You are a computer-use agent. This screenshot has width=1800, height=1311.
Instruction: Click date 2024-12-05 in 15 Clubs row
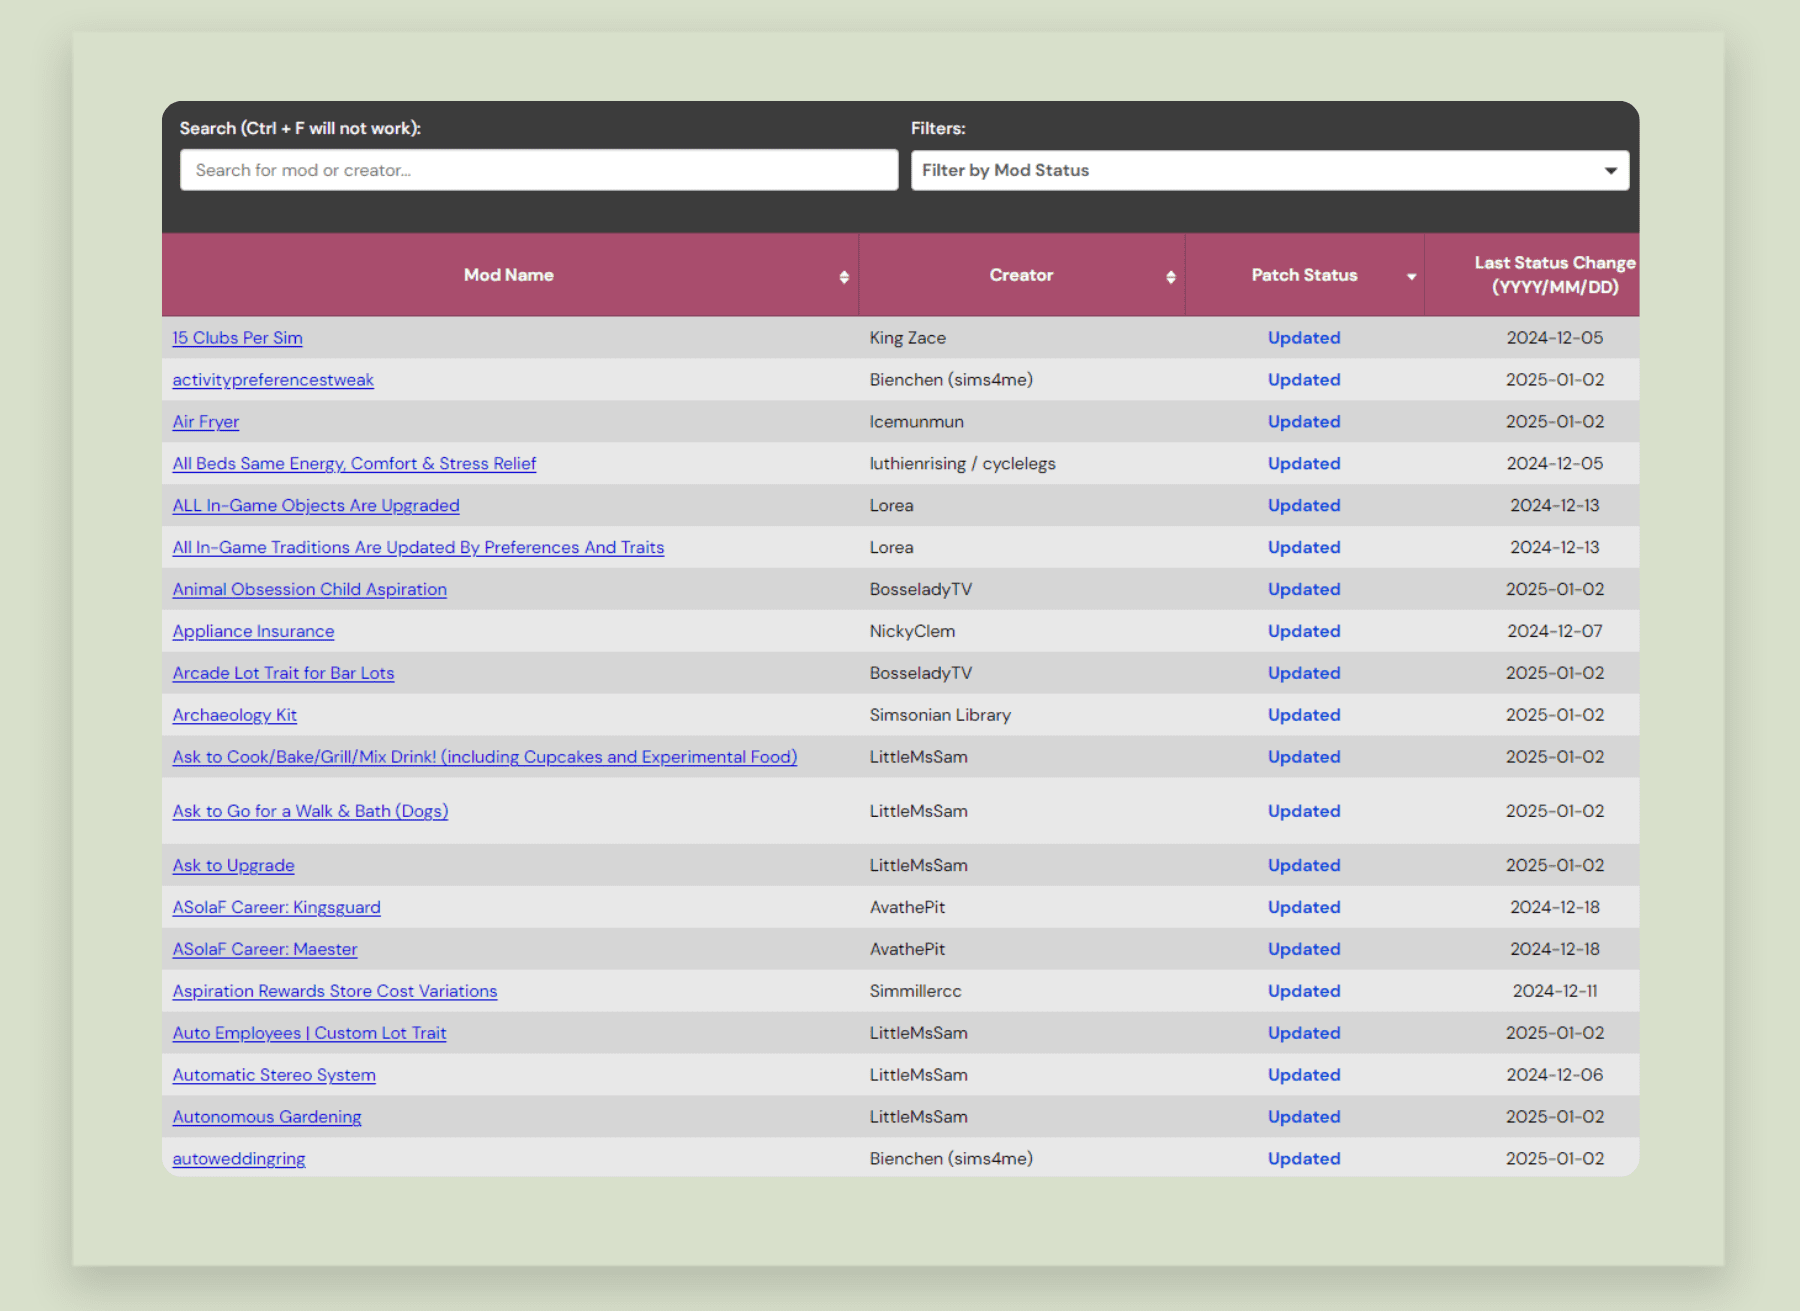coord(1555,338)
